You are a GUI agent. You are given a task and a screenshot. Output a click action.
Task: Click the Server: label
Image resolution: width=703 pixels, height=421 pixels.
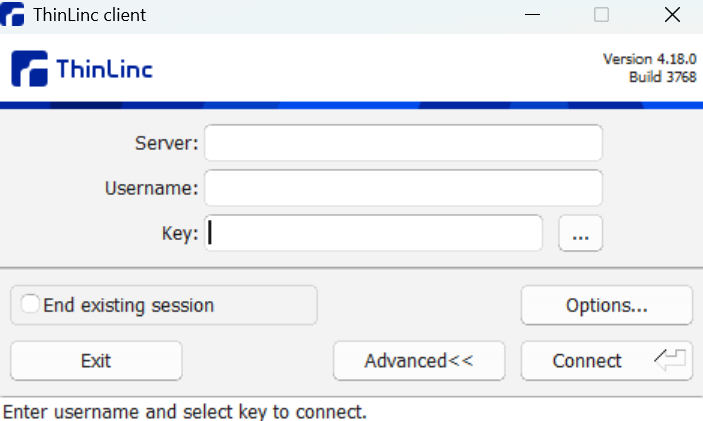click(166, 143)
